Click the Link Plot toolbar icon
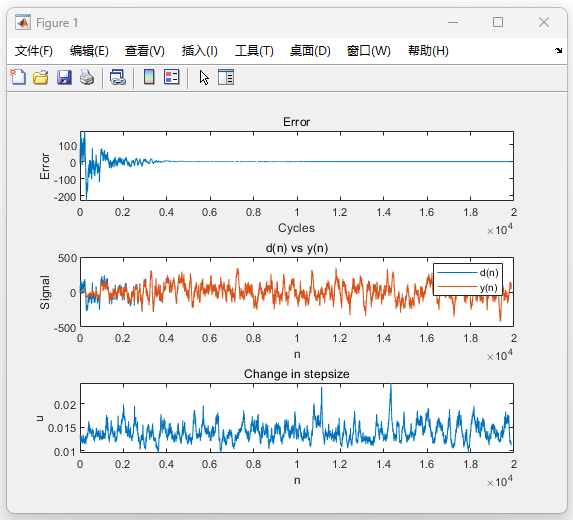The image size is (573, 520). point(118,77)
